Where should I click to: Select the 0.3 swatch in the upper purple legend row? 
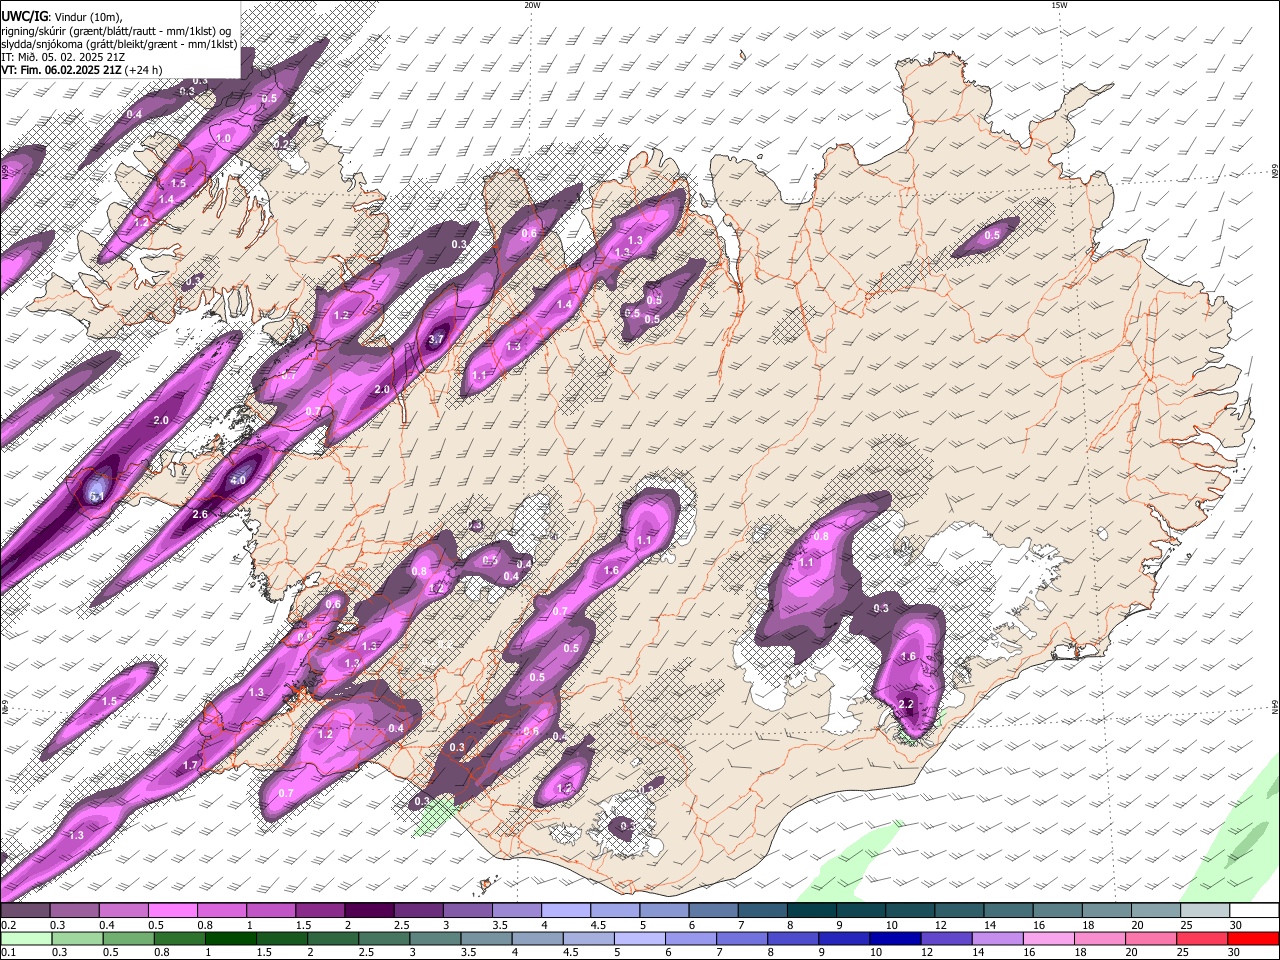tap(74, 910)
